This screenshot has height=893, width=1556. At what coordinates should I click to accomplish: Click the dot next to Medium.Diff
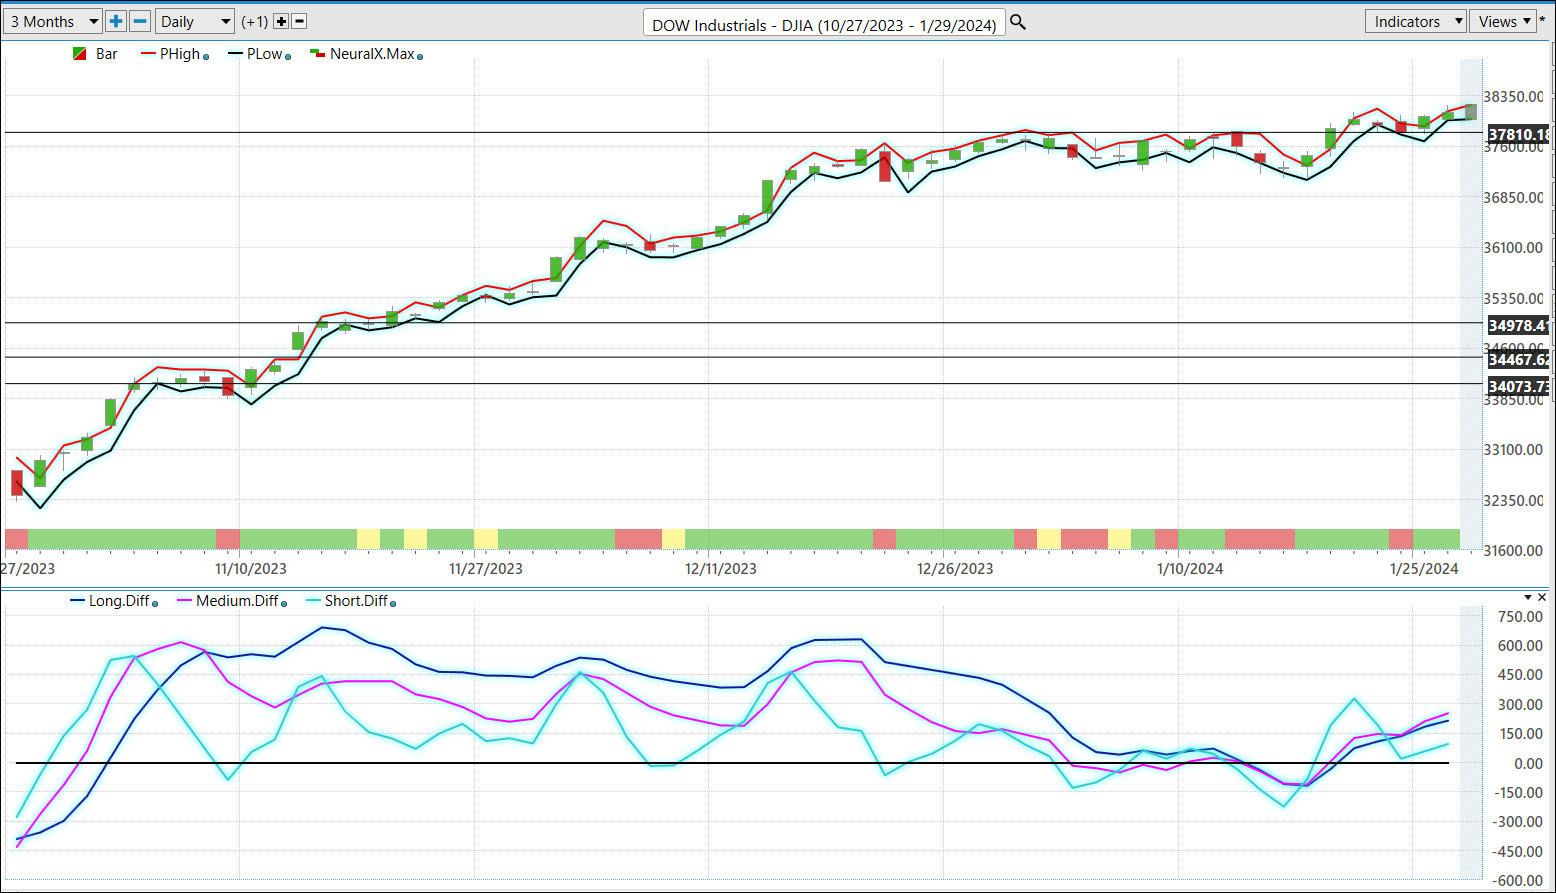284,603
